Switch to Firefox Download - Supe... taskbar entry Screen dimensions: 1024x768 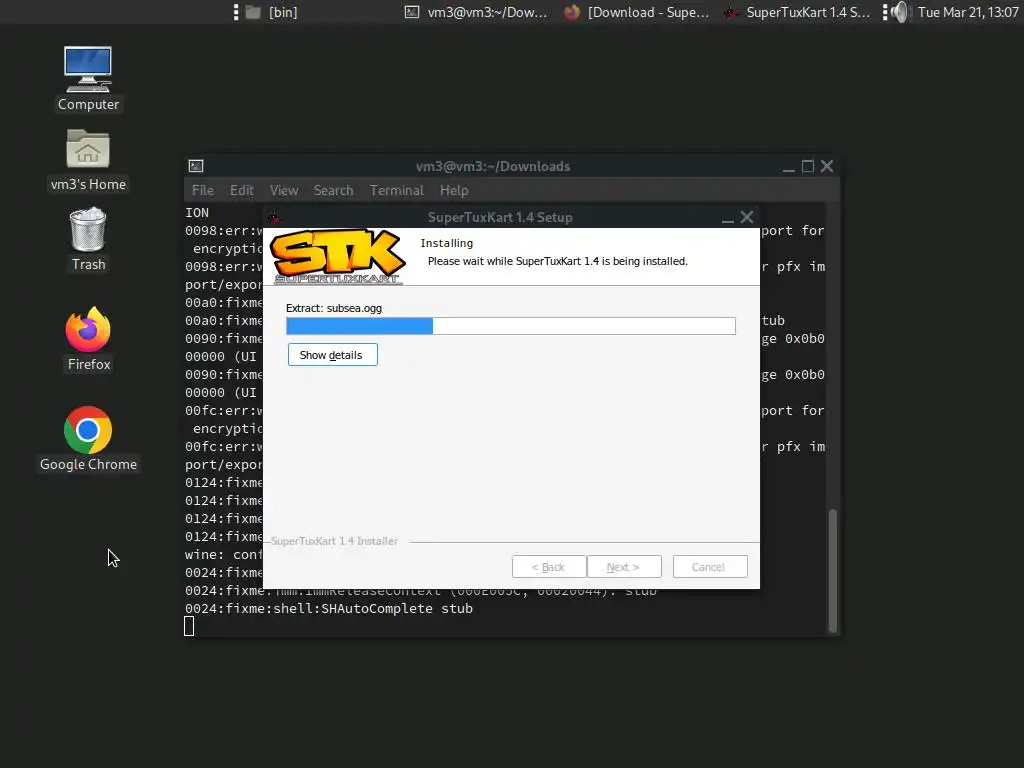pos(637,12)
